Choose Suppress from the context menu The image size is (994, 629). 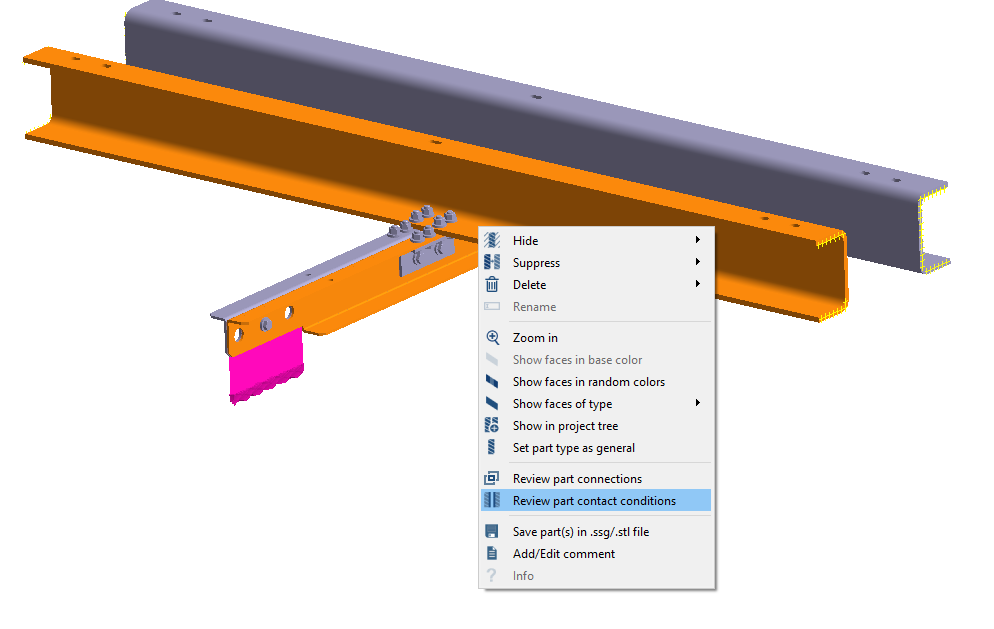[596, 263]
